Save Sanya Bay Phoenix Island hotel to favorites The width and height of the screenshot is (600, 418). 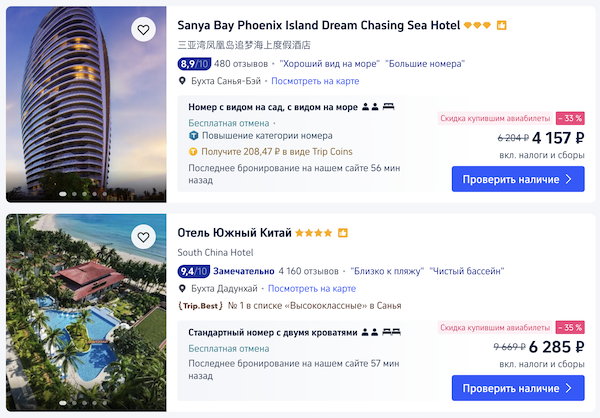pos(144,30)
